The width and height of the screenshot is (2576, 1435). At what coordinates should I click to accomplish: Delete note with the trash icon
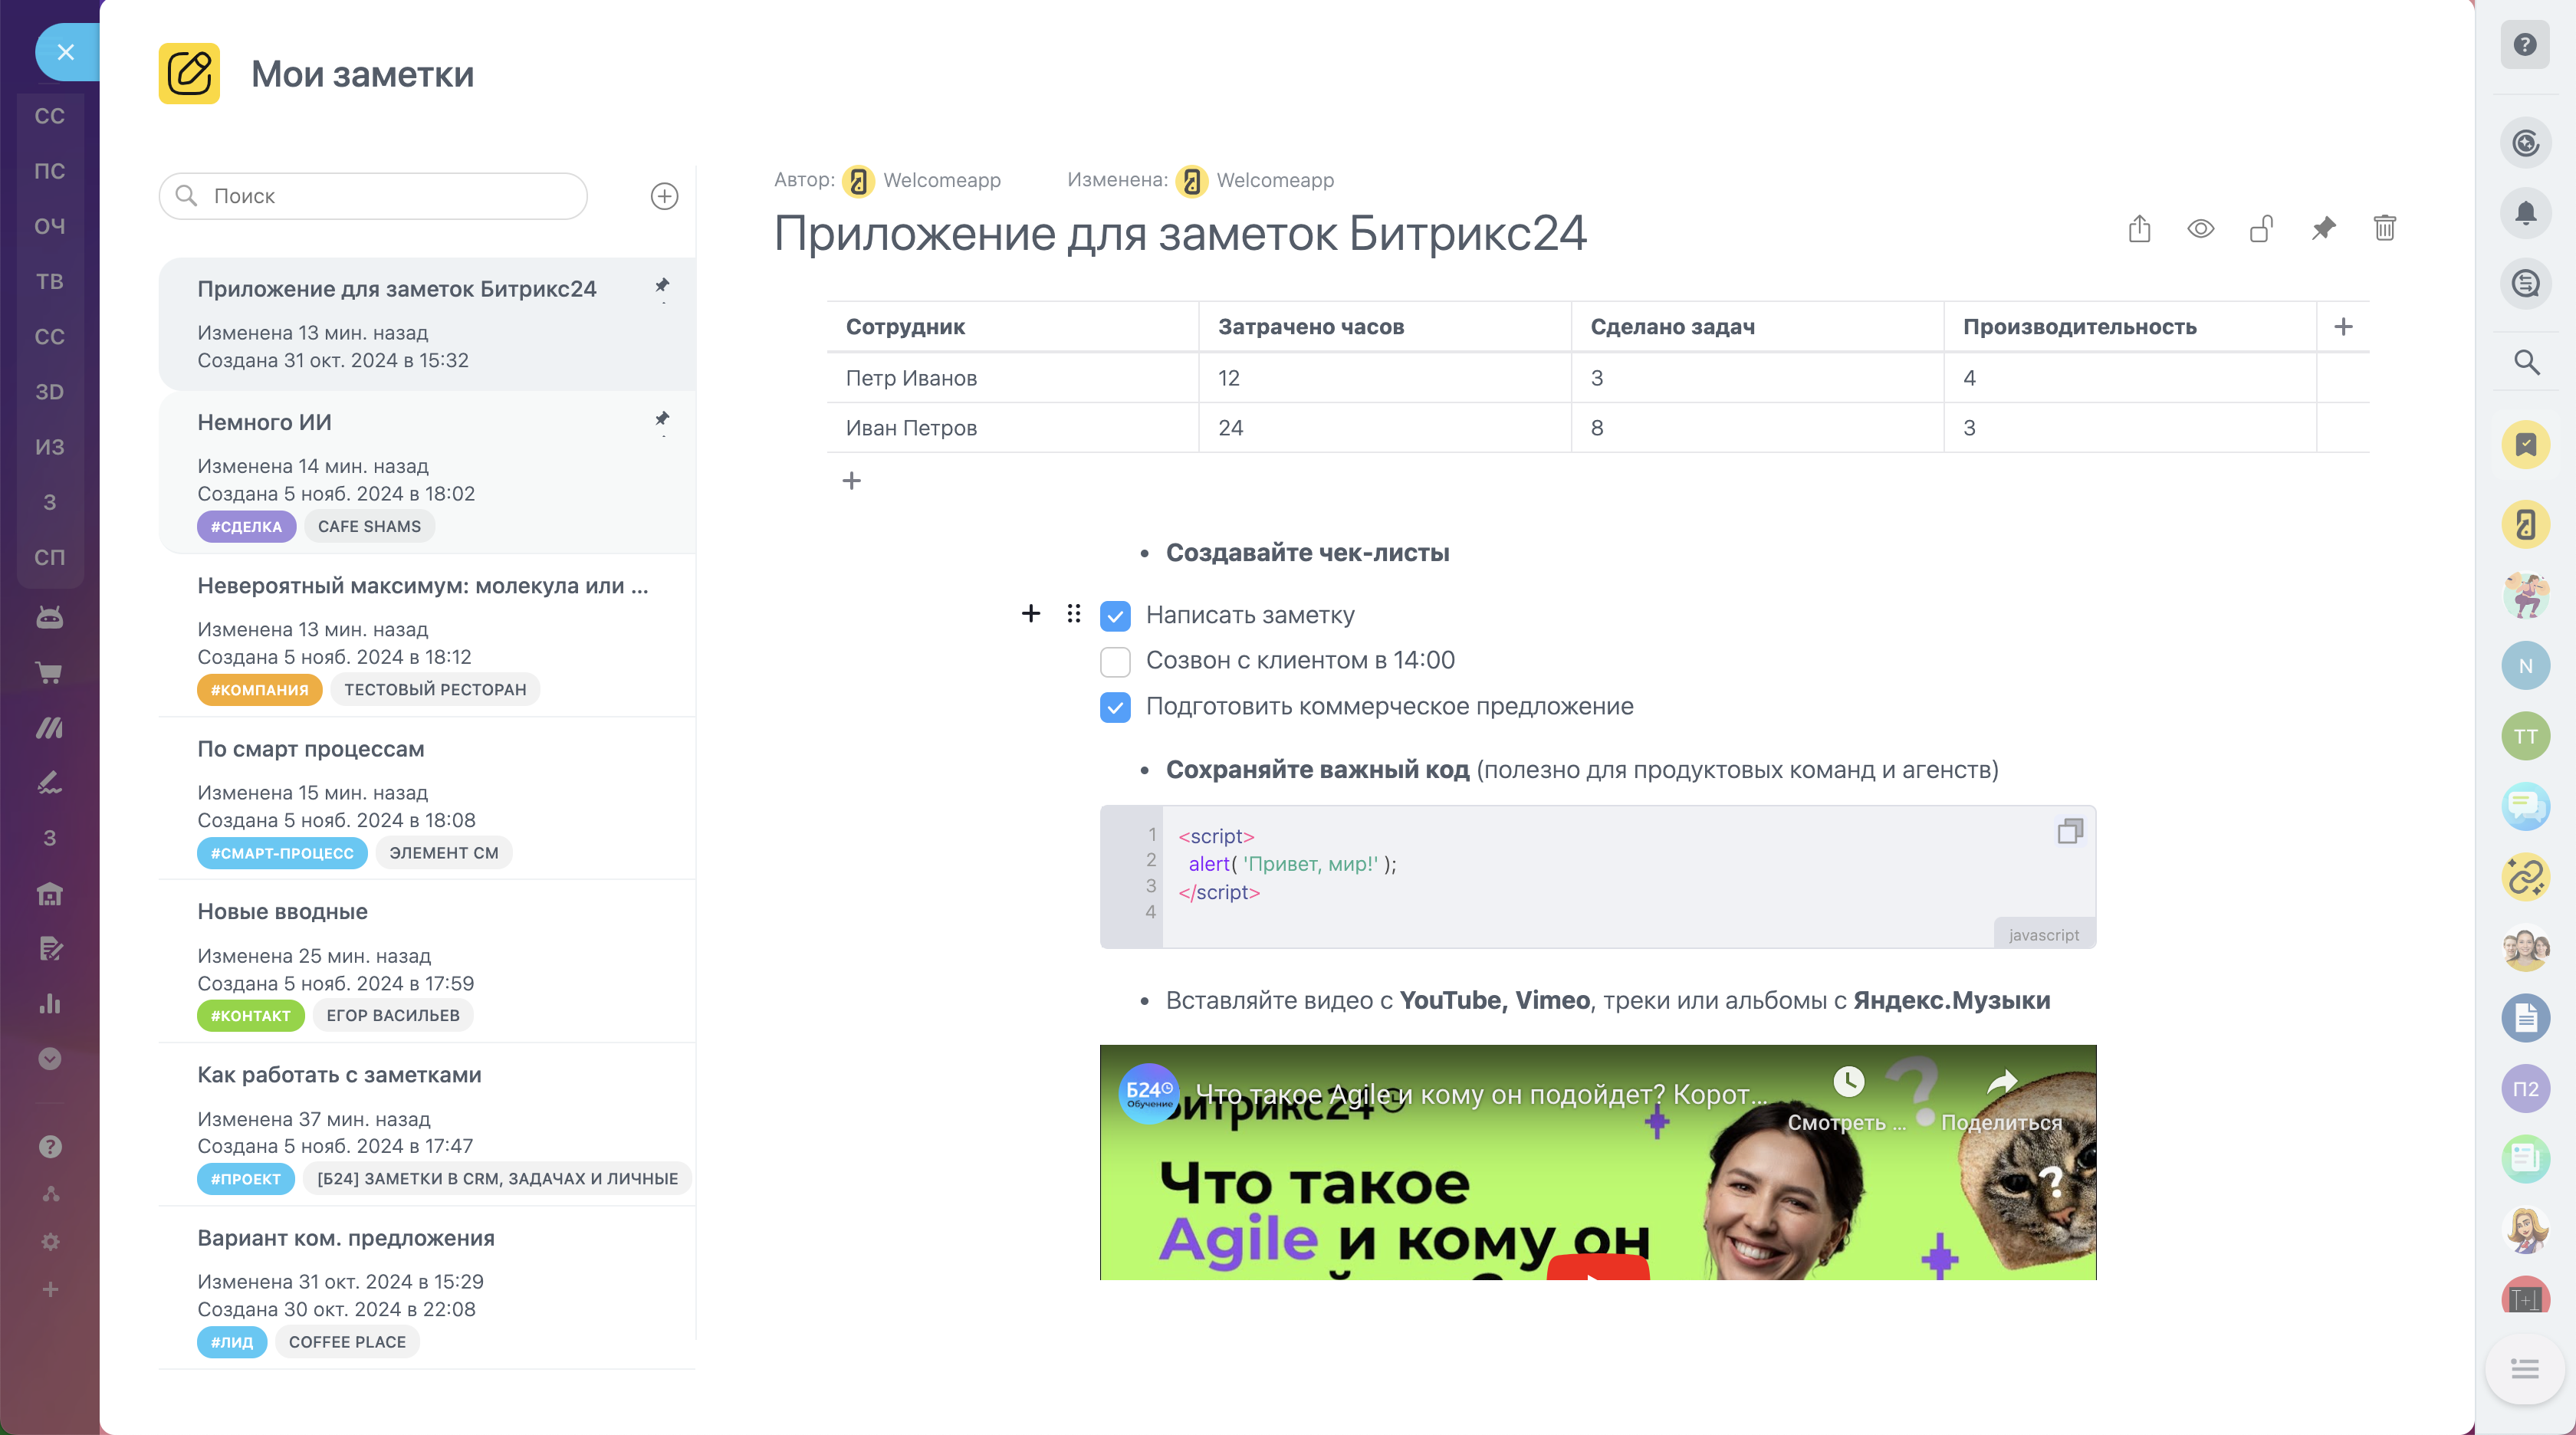(x=2384, y=229)
